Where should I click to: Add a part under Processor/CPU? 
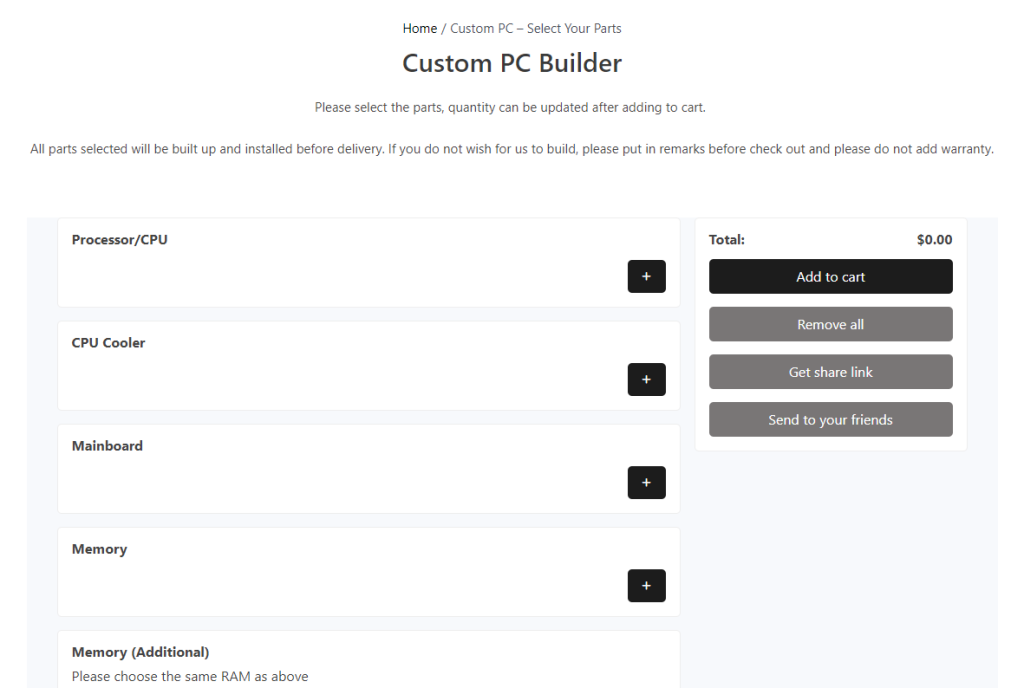(x=647, y=276)
